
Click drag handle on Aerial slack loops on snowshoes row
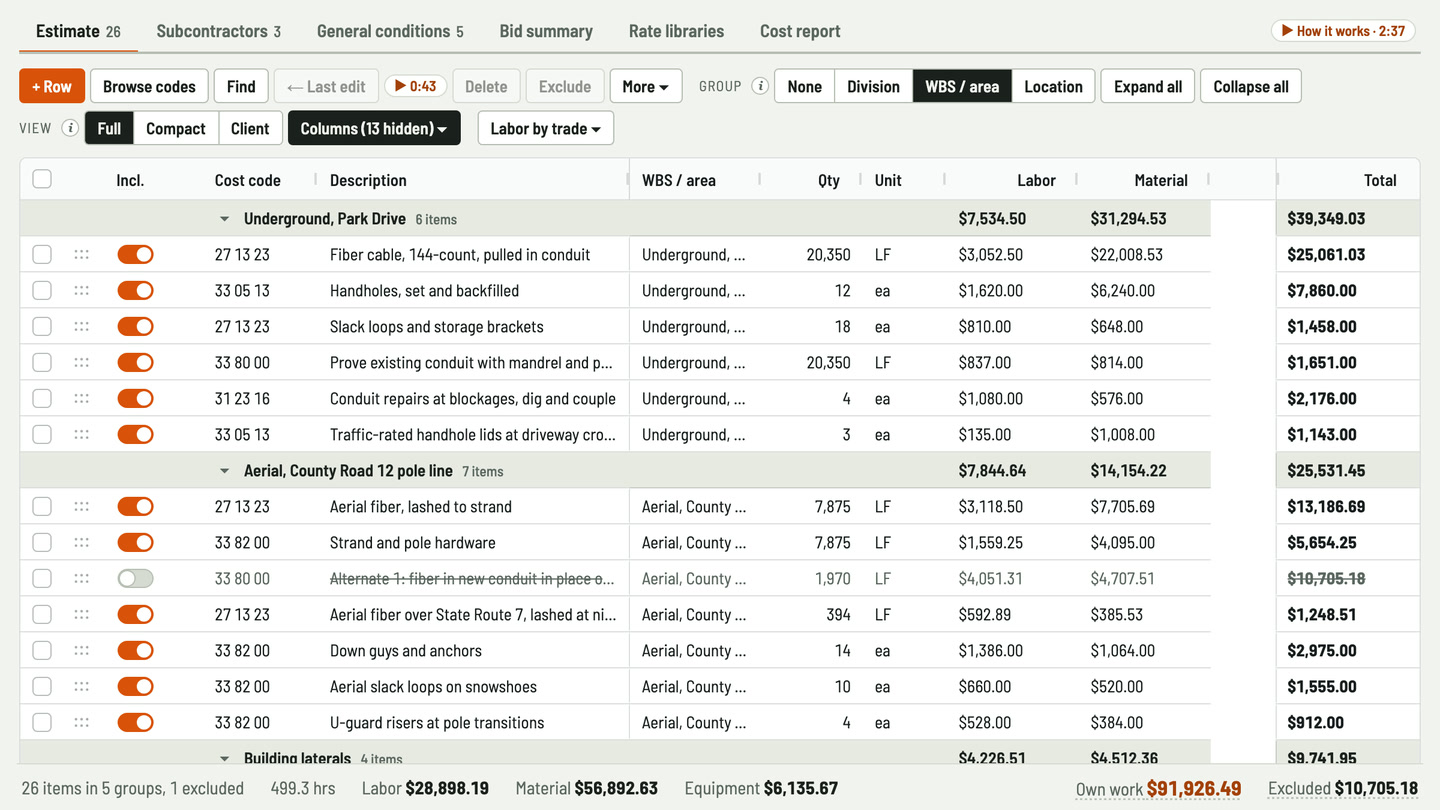click(82, 687)
